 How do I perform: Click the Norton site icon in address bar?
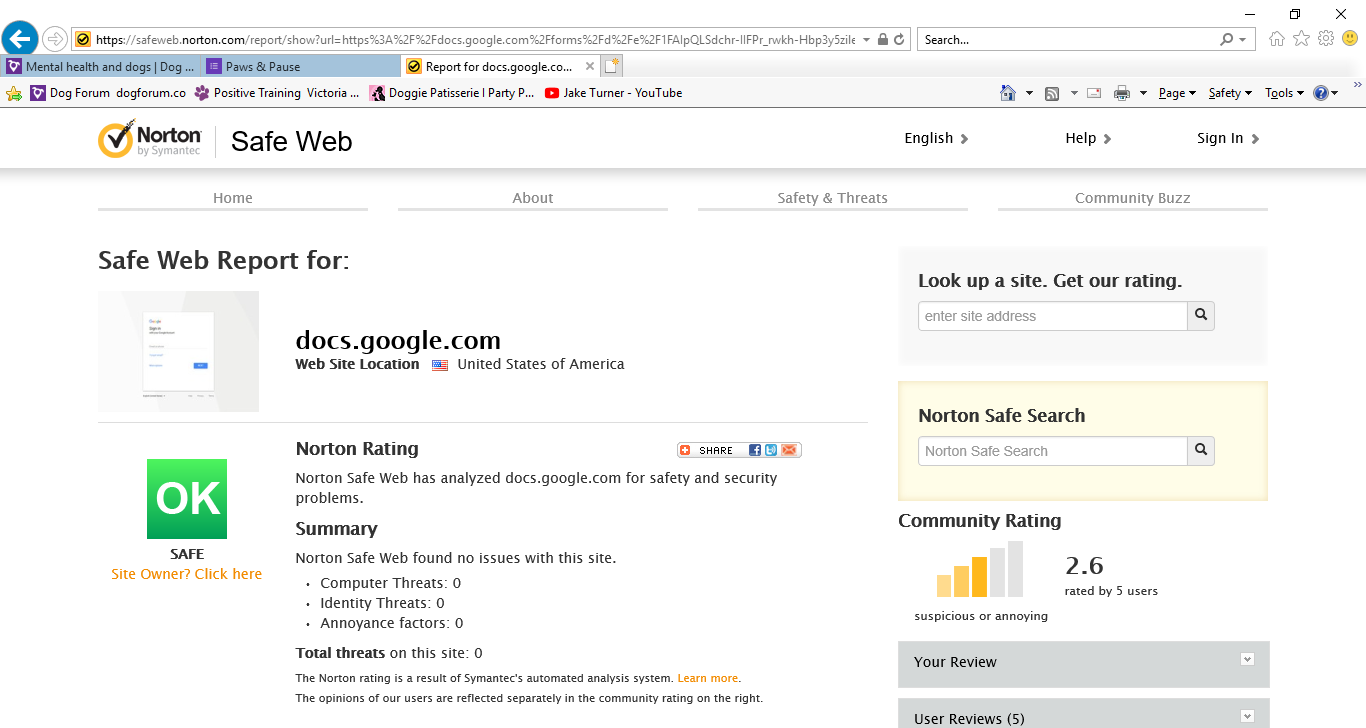tap(83, 40)
